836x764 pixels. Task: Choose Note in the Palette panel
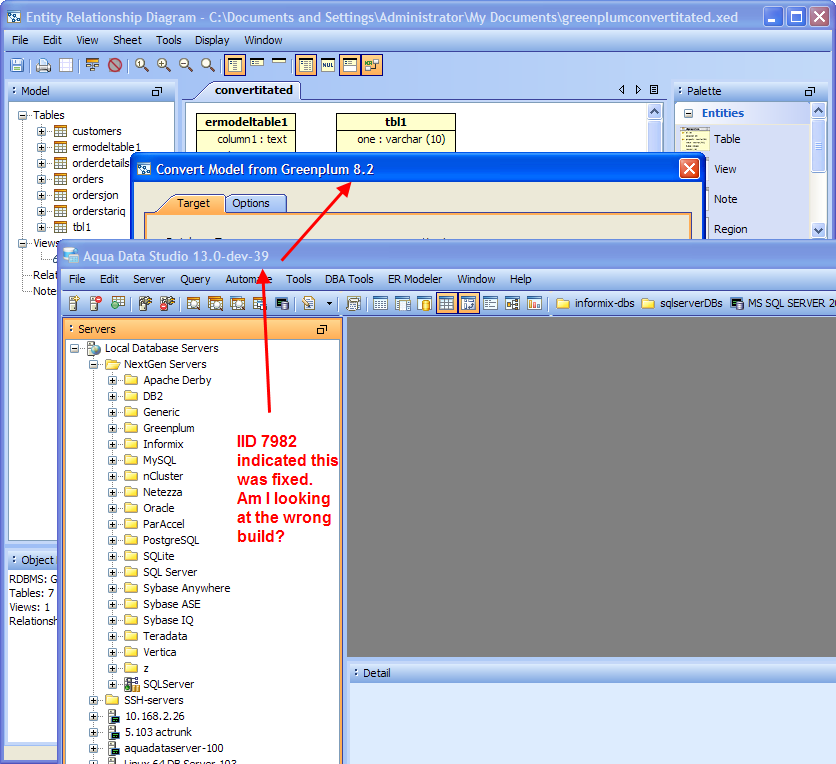(x=725, y=199)
